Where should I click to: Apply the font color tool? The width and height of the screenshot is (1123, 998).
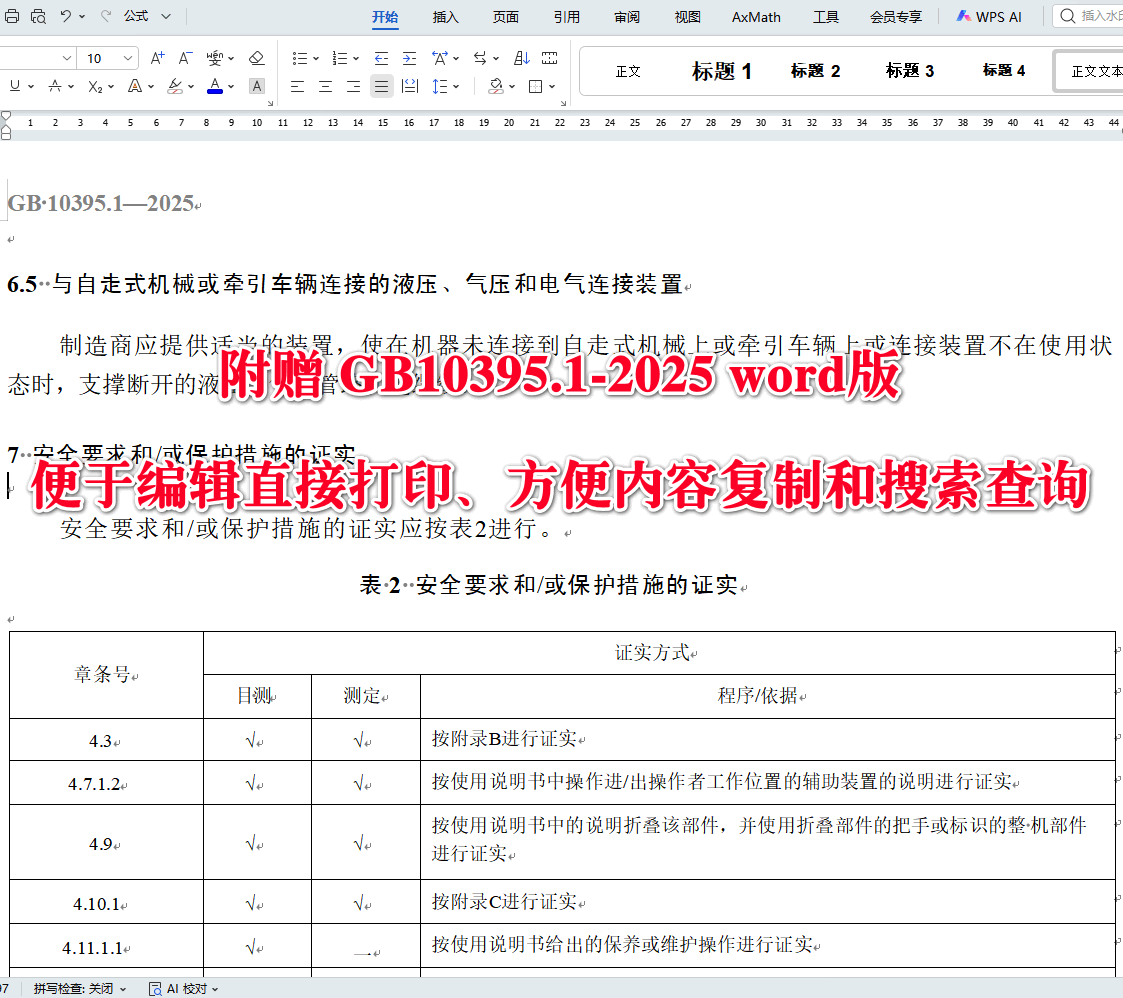point(216,86)
